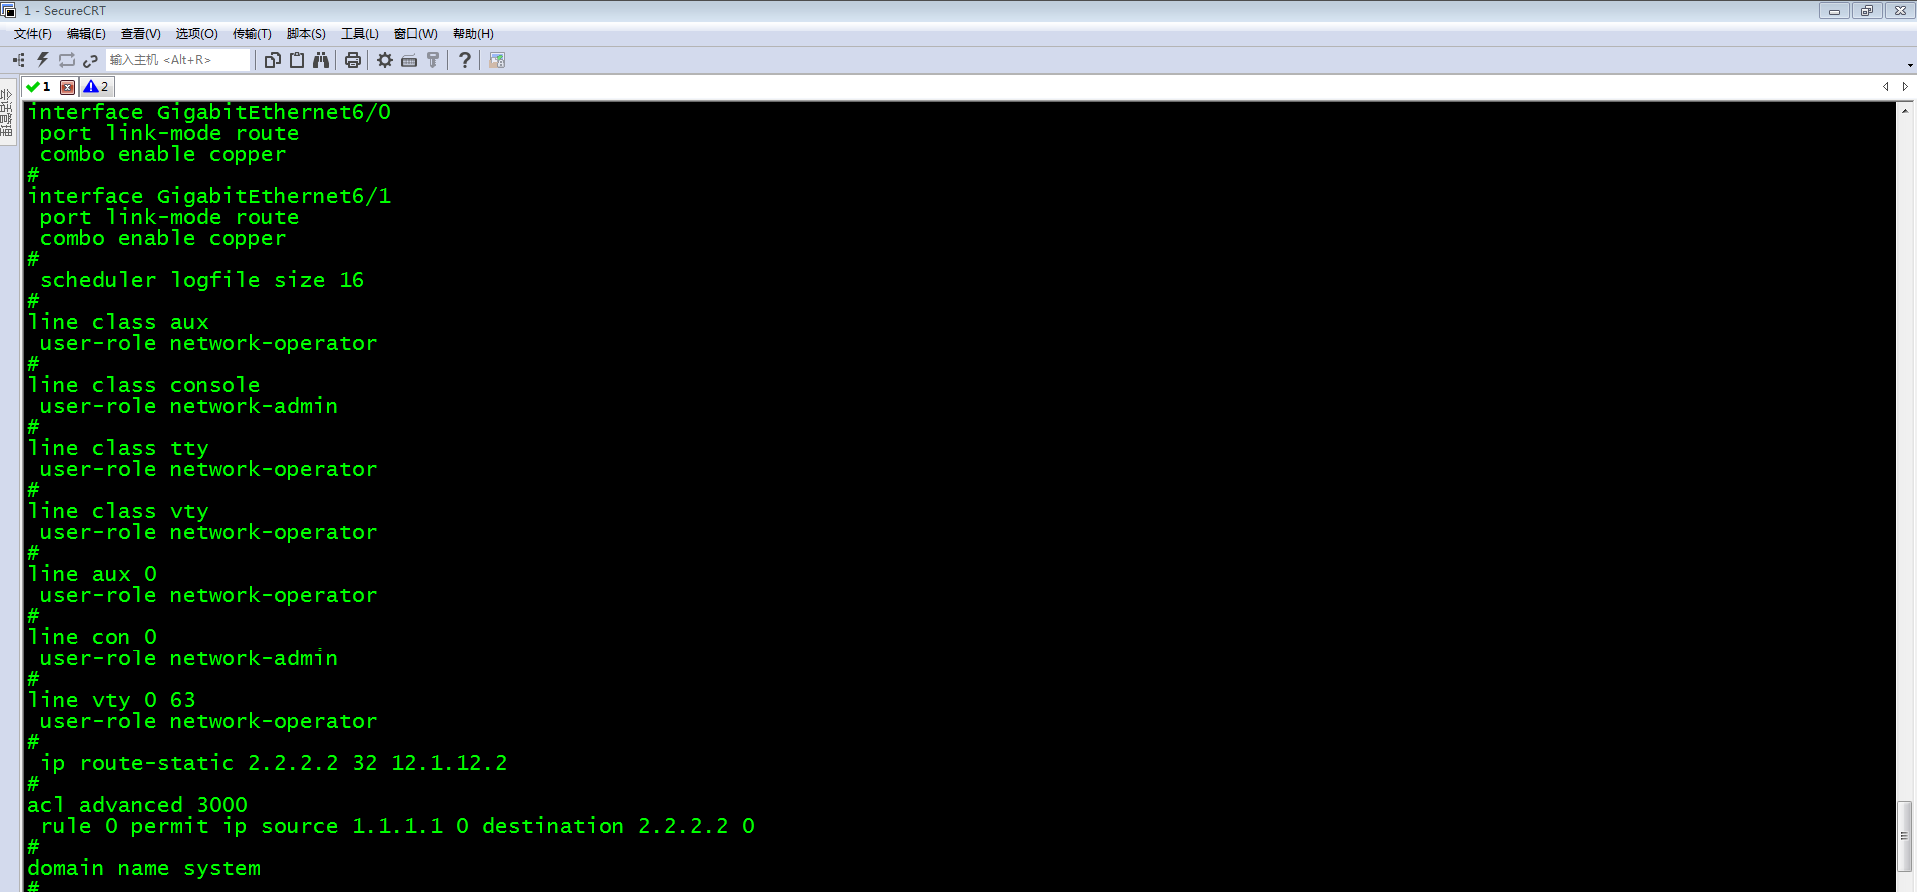Open Find with the binoculars icon
Viewport: 1917px width, 892px height.
(321, 60)
